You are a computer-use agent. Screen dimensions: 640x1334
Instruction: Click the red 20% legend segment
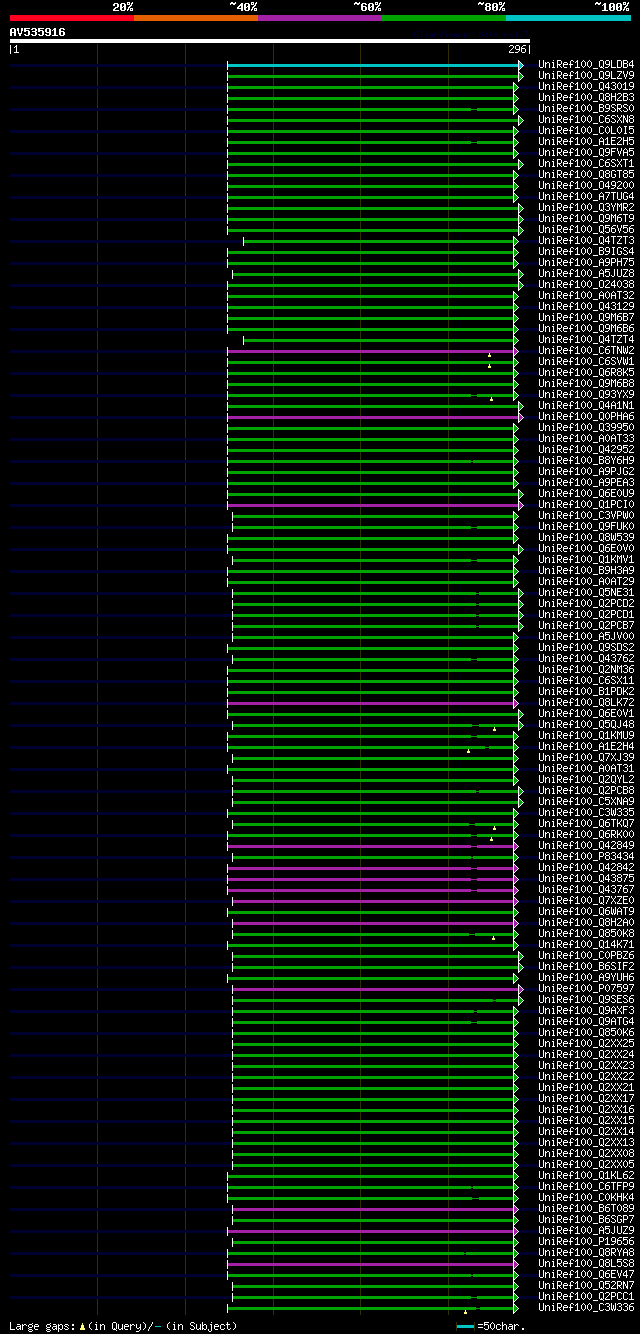pos(72,17)
